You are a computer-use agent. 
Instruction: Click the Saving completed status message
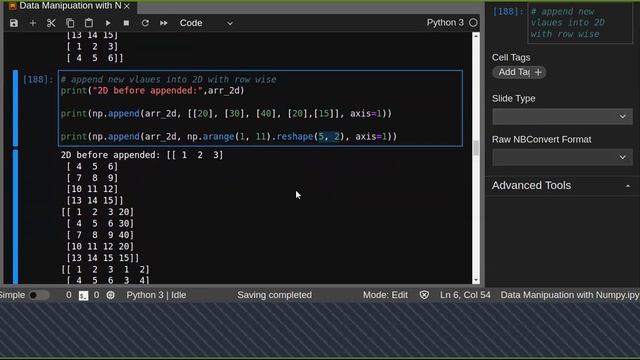point(274,295)
